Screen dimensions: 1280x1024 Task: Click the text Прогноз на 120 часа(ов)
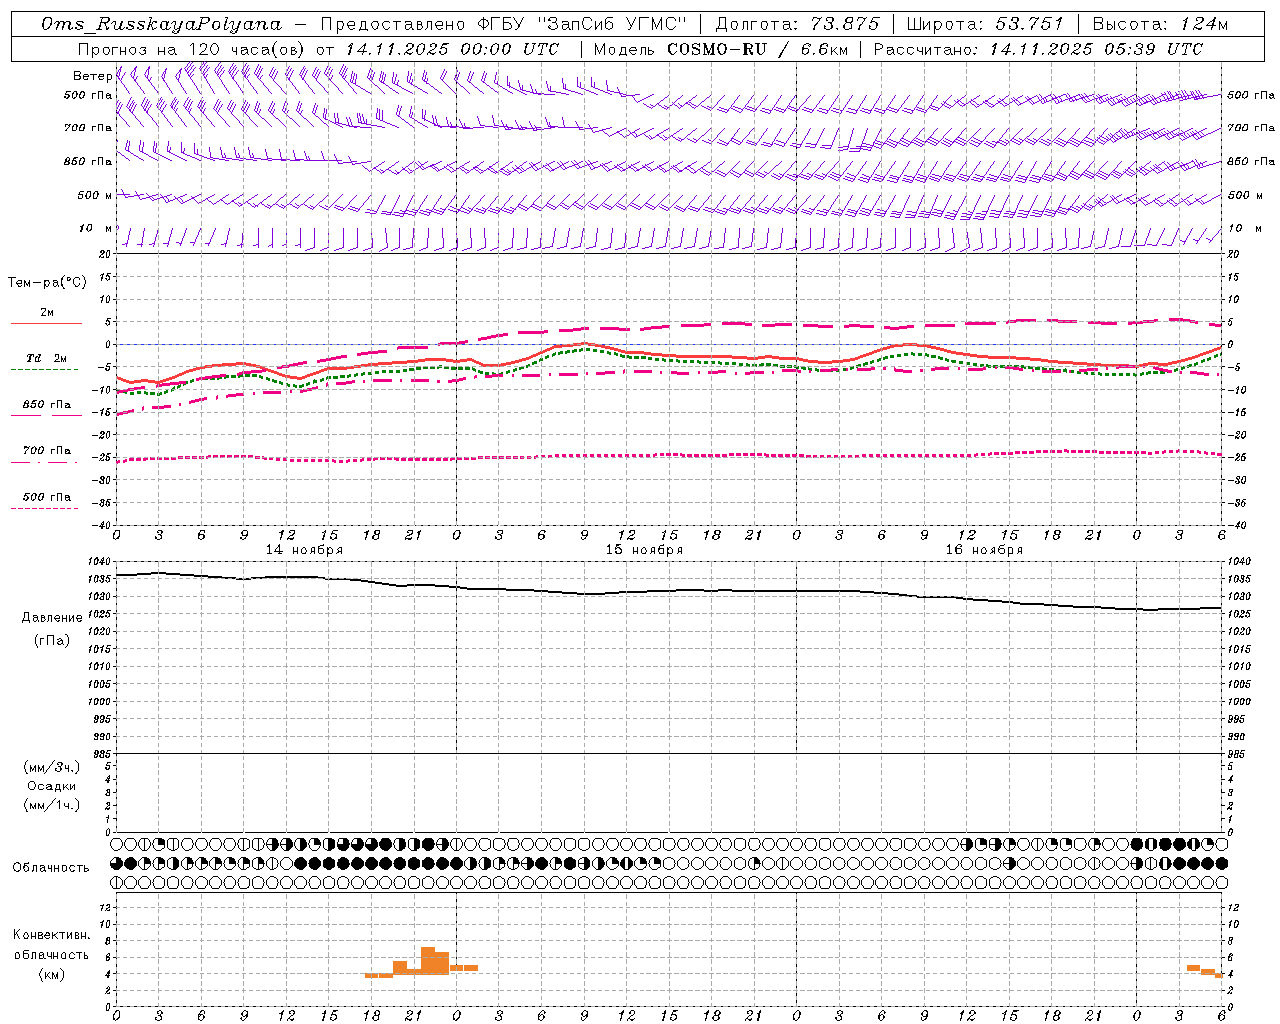(x=193, y=49)
